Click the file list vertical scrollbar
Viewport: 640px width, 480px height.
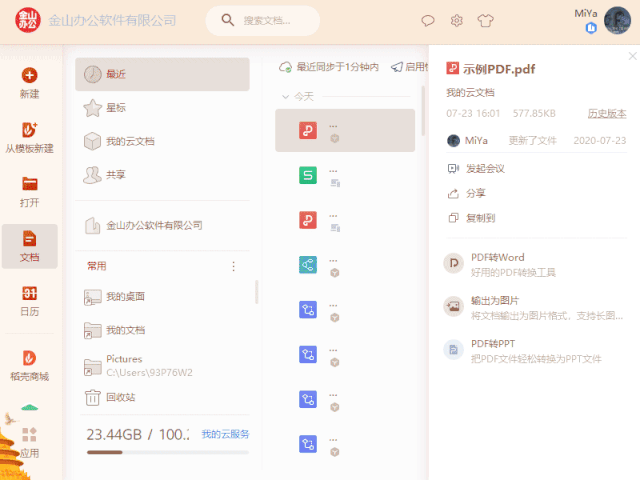(423, 111)
